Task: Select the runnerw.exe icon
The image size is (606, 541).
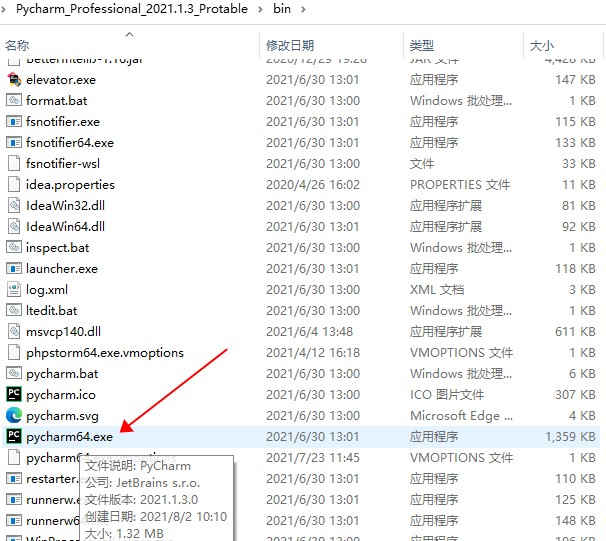Action: point(14,500)
